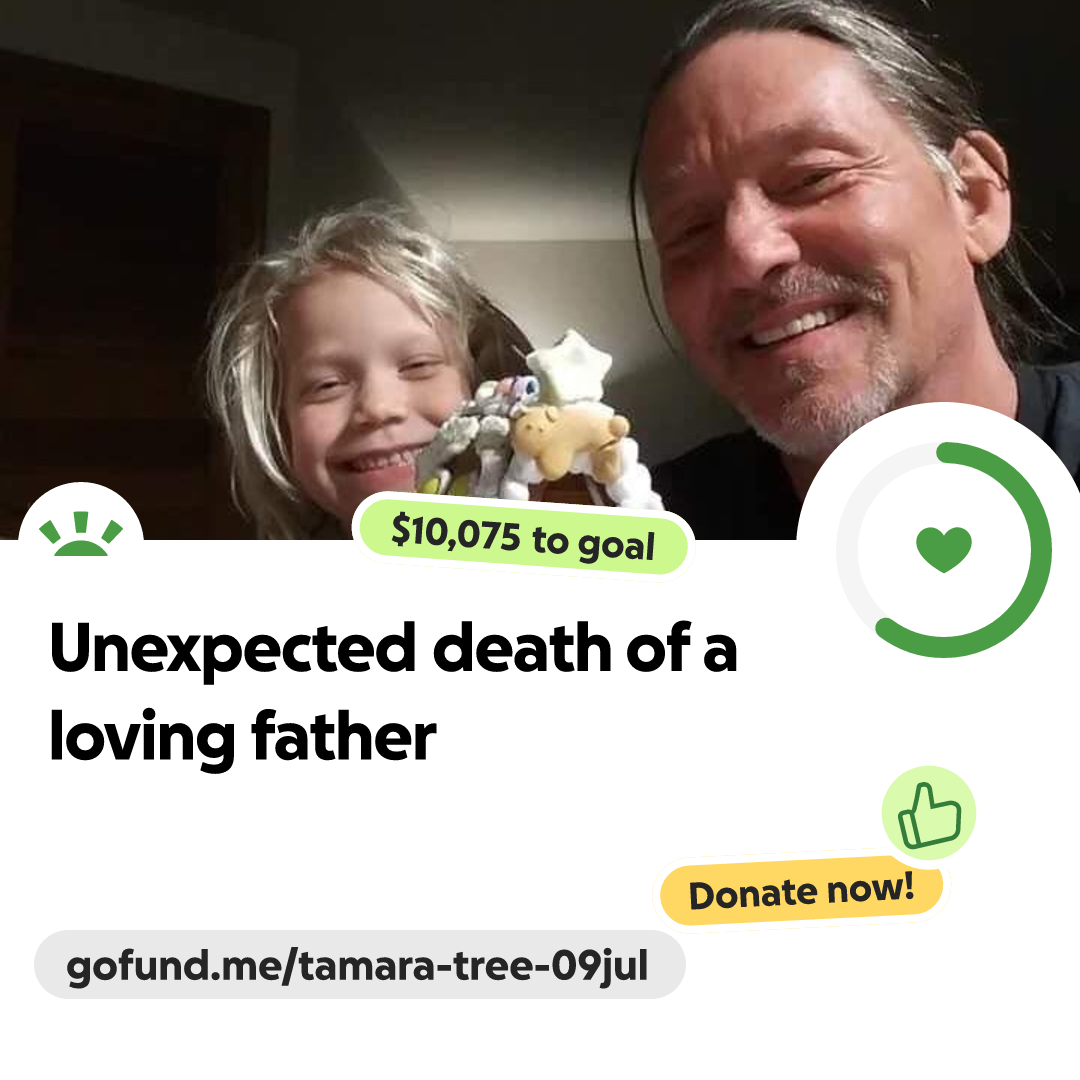Screen dimensions: 1080x1080
Task: Click the thumbs-up icon
Action: click(x=929, y=813)
